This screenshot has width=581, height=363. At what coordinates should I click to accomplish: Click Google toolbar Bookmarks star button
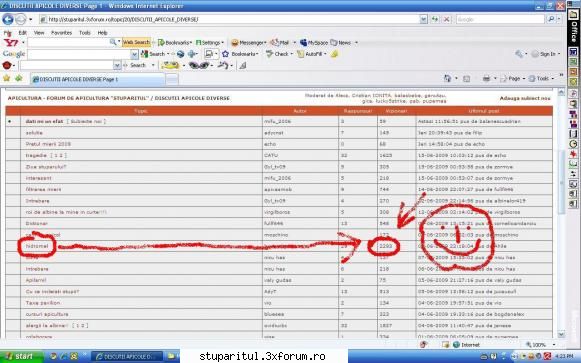[x=240, y=54]
